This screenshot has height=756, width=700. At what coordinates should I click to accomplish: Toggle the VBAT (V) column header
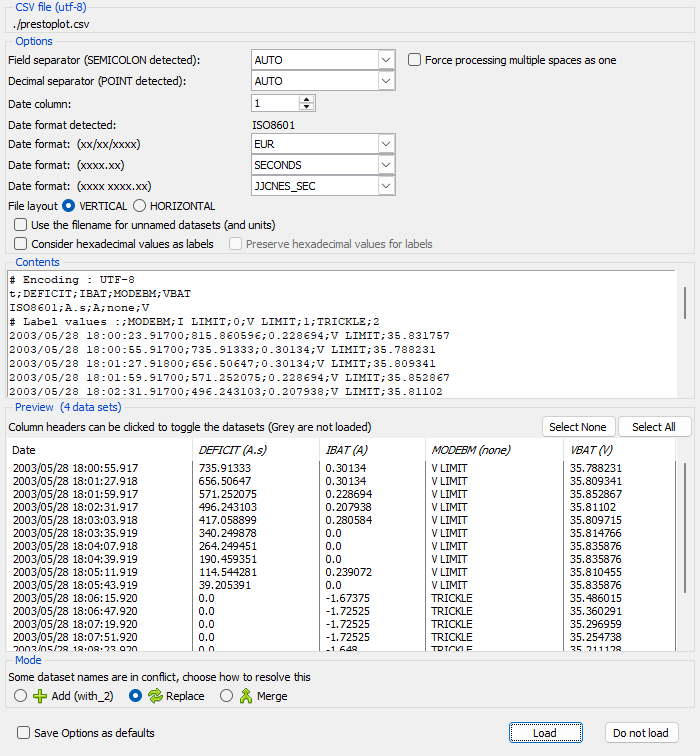point(619,450)
